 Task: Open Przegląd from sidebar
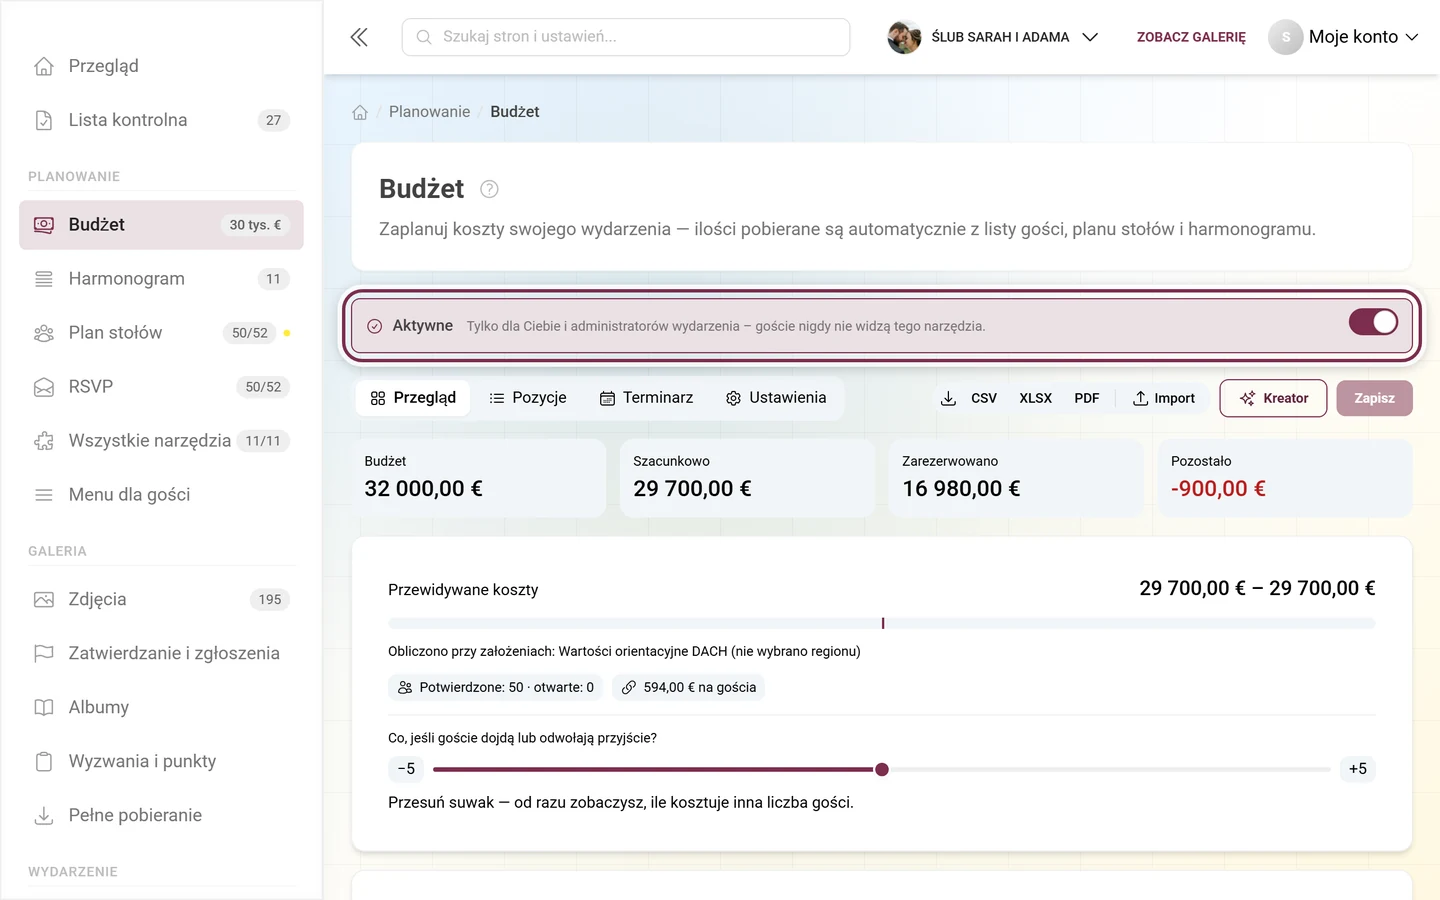(161, 66)
